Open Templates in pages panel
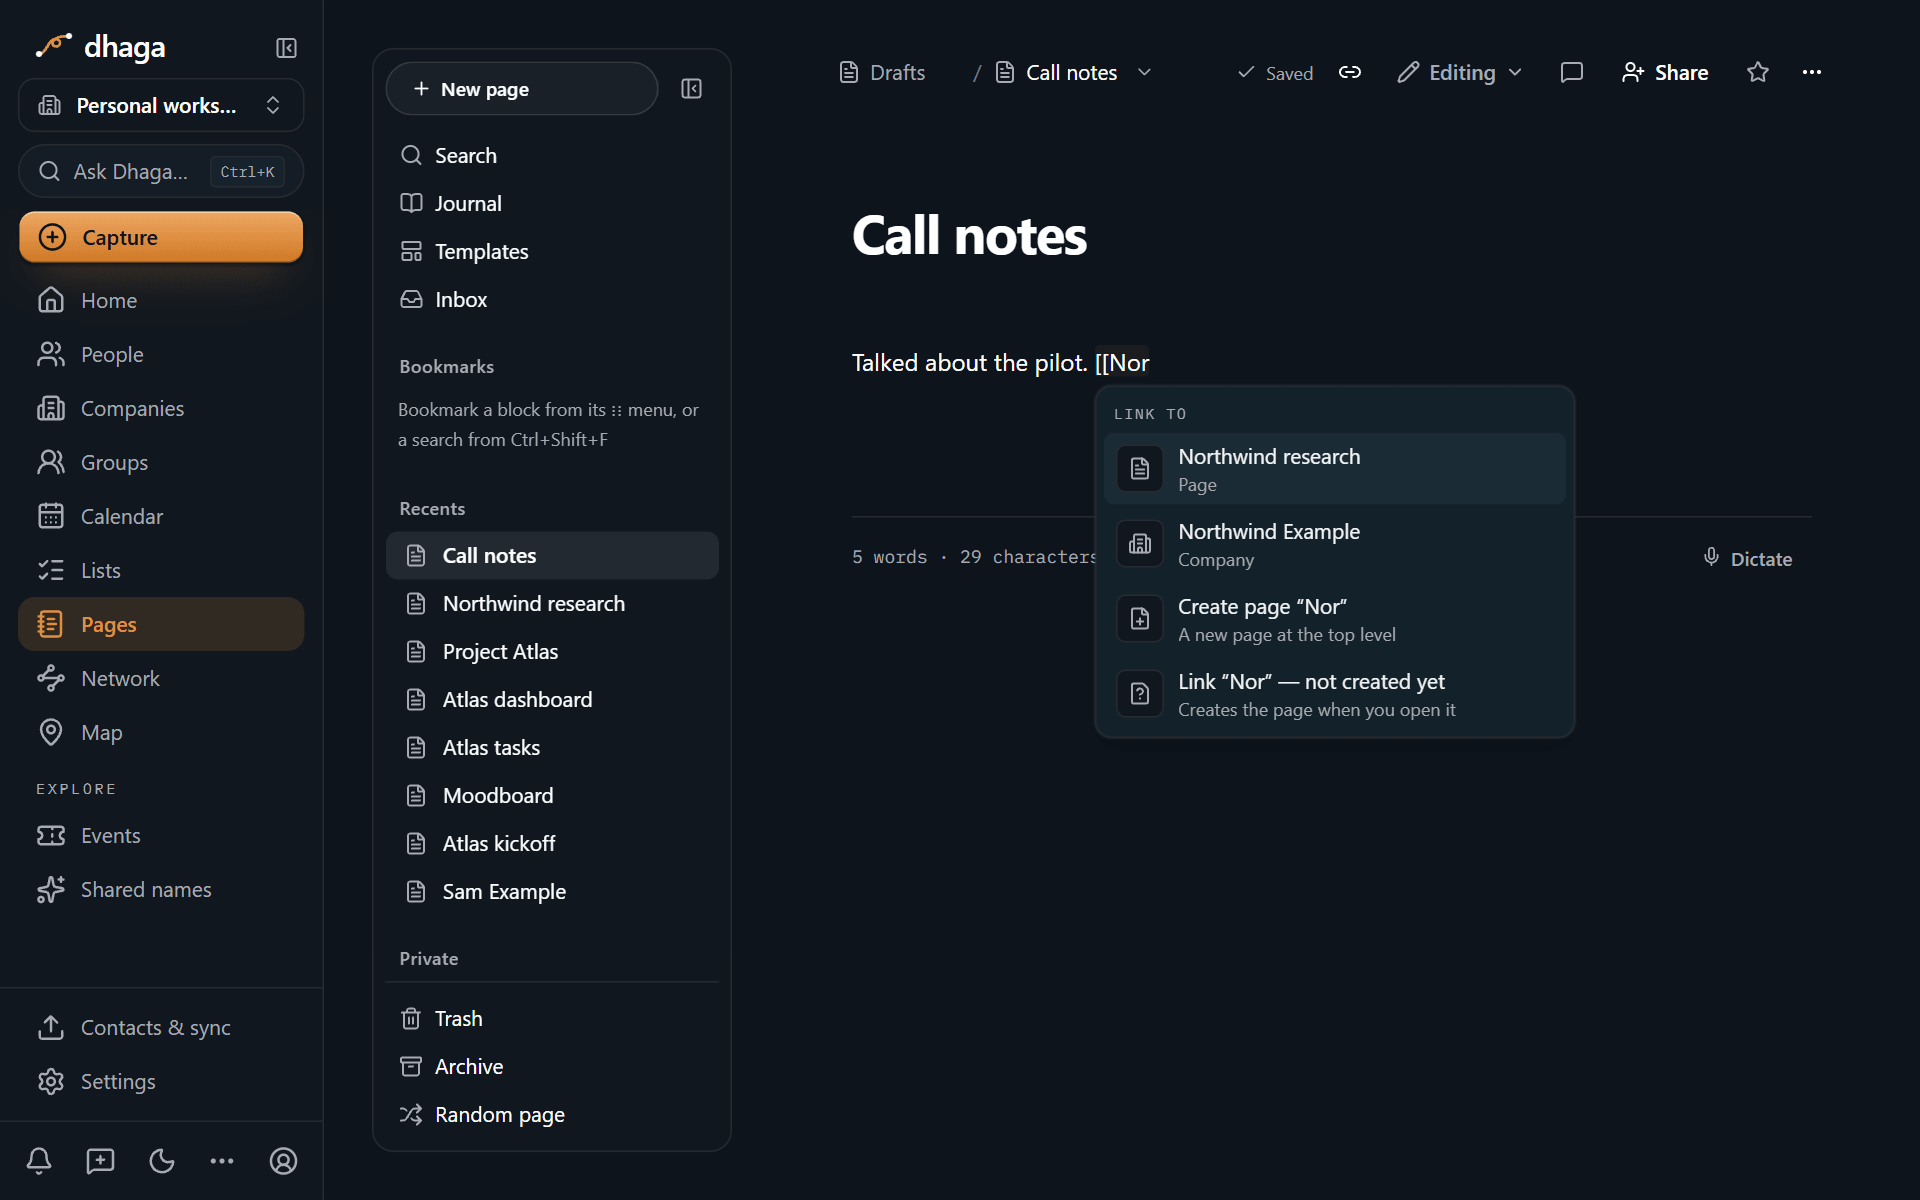 (552, 251)
